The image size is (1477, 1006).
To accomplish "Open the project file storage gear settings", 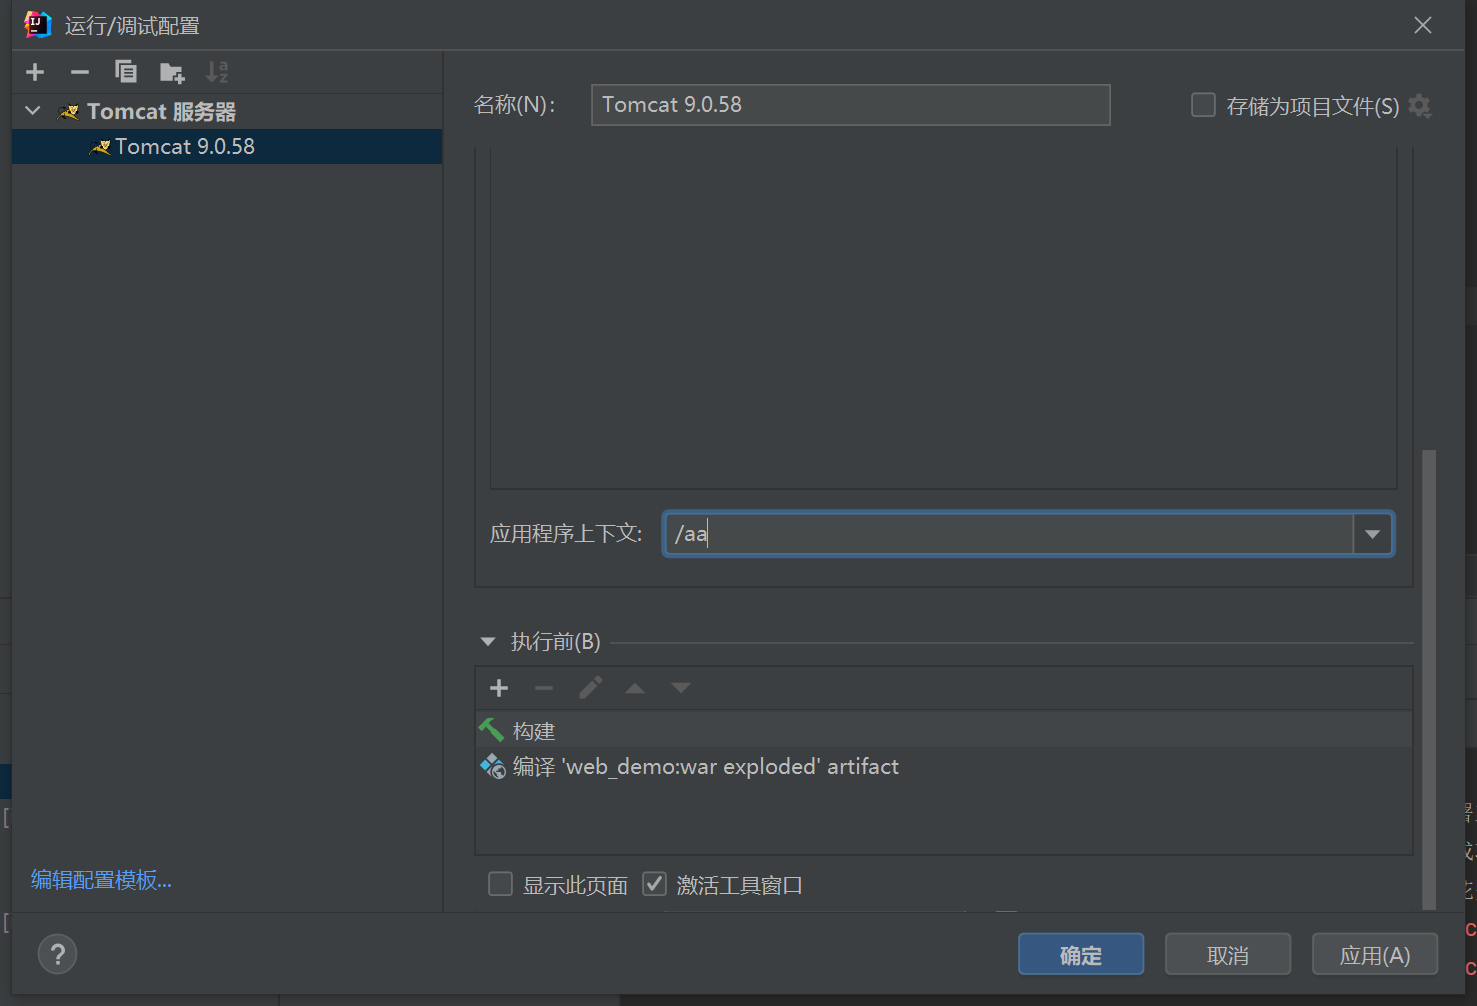I will 1420,105.
